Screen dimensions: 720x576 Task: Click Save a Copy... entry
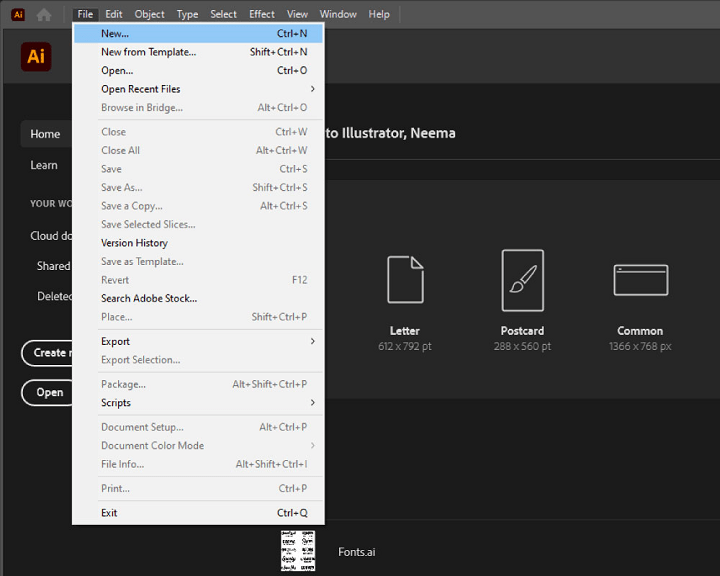pyautogui.click(x=198, y=206)
